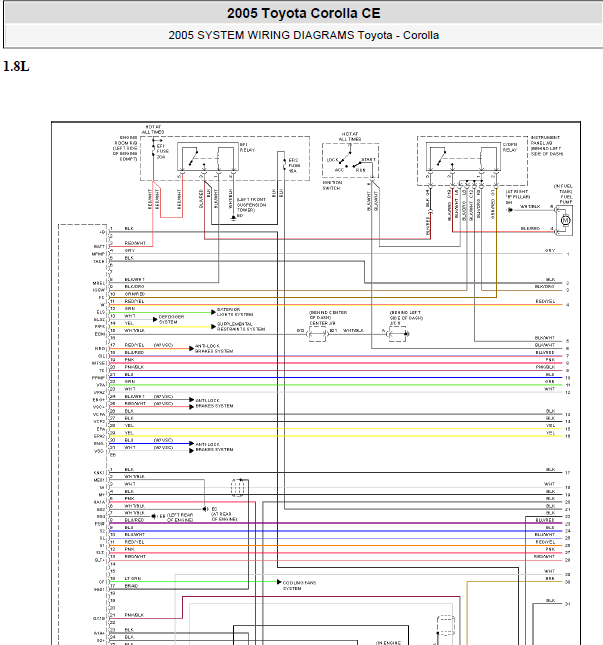The height and width of the screenshot is (645, 603).
Task: Click the arrow pointing to EXTERIOR LIGHTS SYSTEM
Action: tap(213, 312)
